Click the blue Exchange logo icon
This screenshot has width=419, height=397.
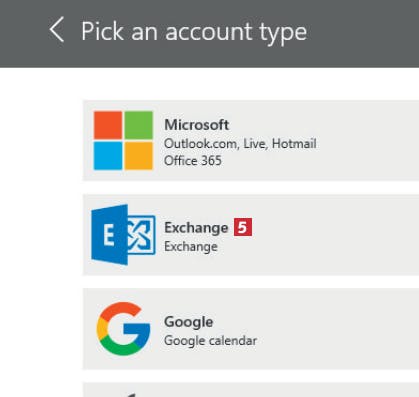click(123, 235)
